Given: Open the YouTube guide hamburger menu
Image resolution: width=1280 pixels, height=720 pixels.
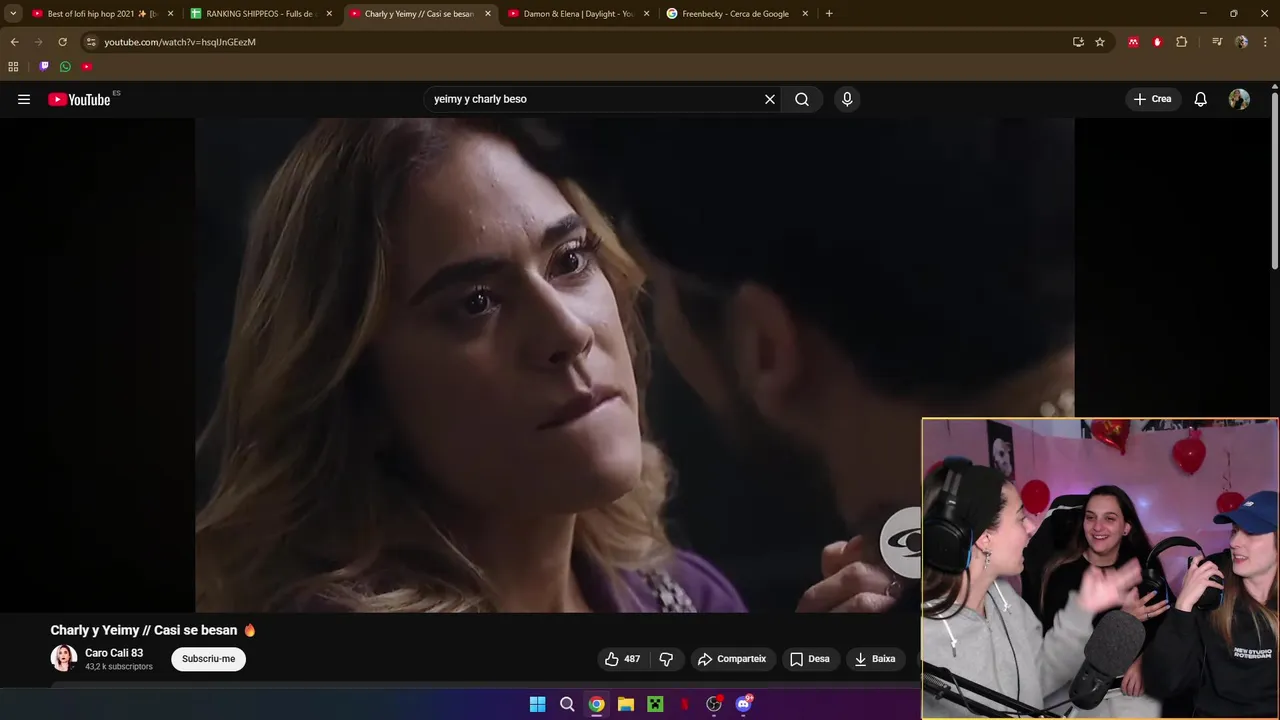Looking at the screenshot, I should tap(24, 99).
